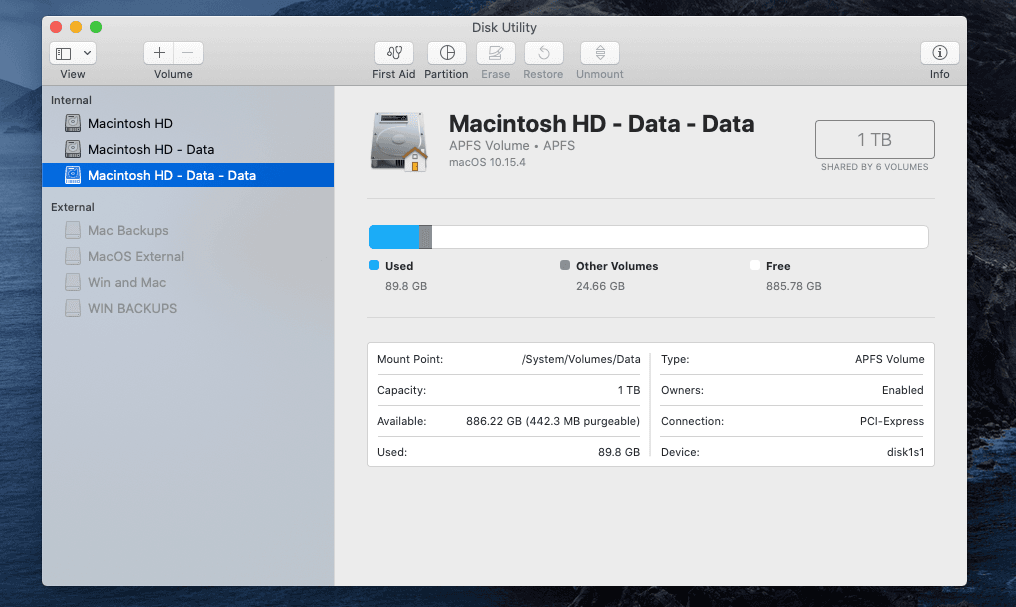Image resolution: width=1016 pixels, height=607 pixels.
Task: Click the Erase toolbar icon
Action: click(x=496, y=53)
